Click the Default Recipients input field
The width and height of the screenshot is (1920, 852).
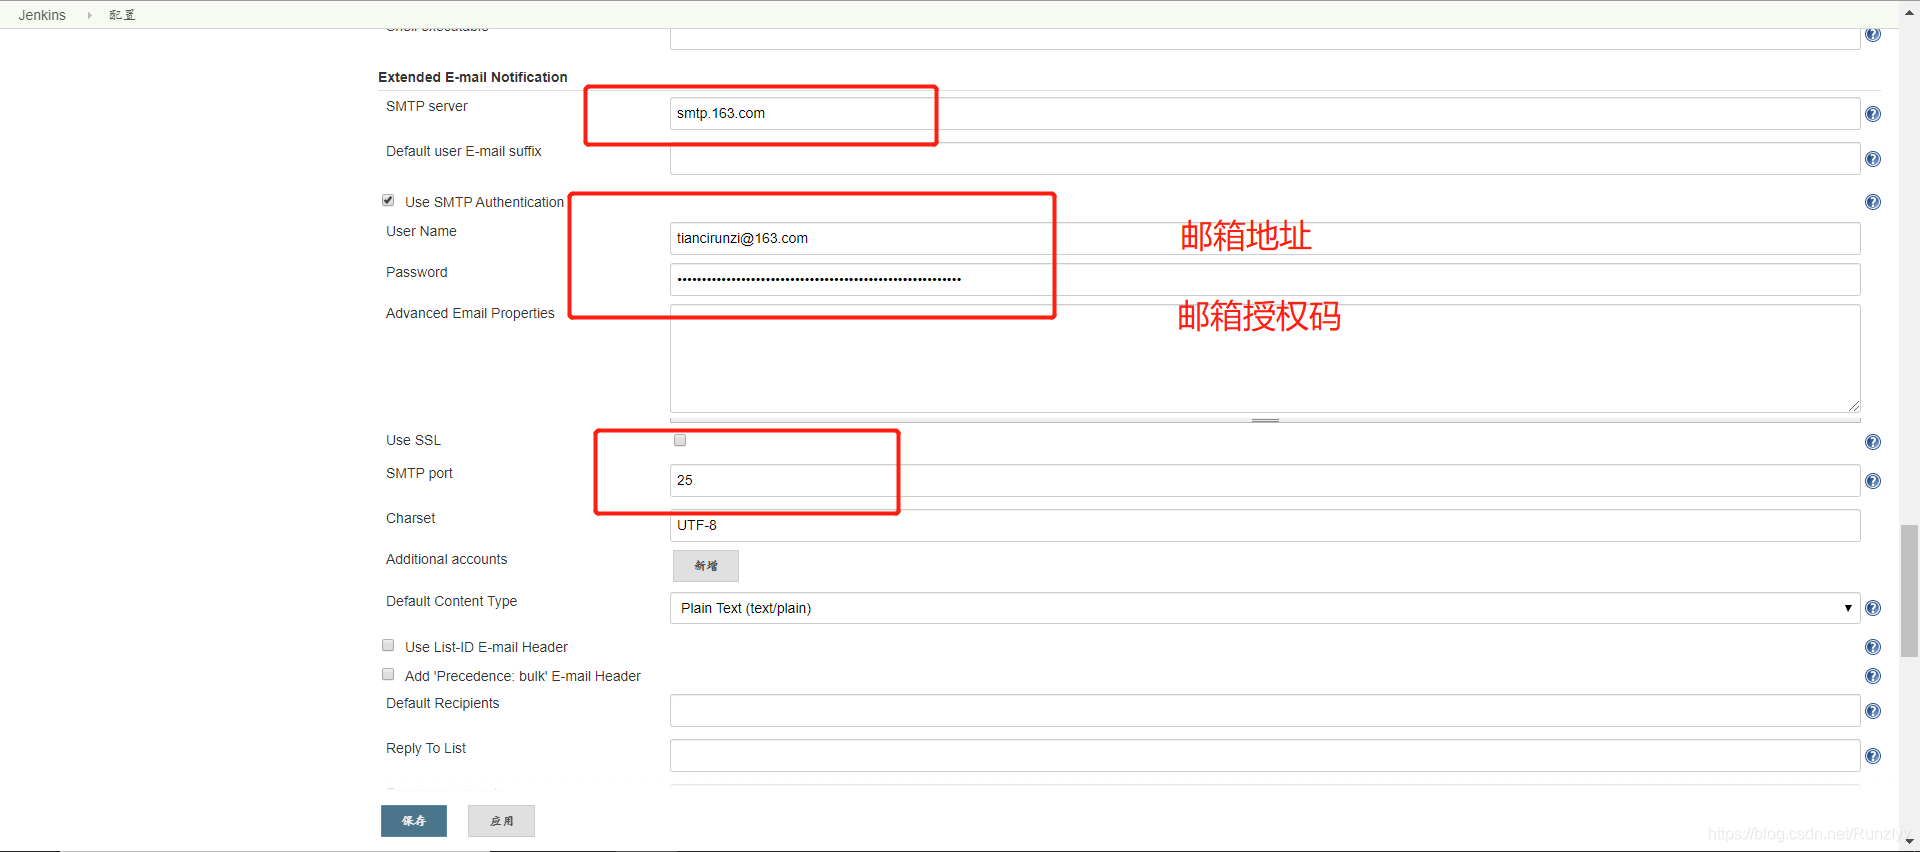click(1265, 710)
